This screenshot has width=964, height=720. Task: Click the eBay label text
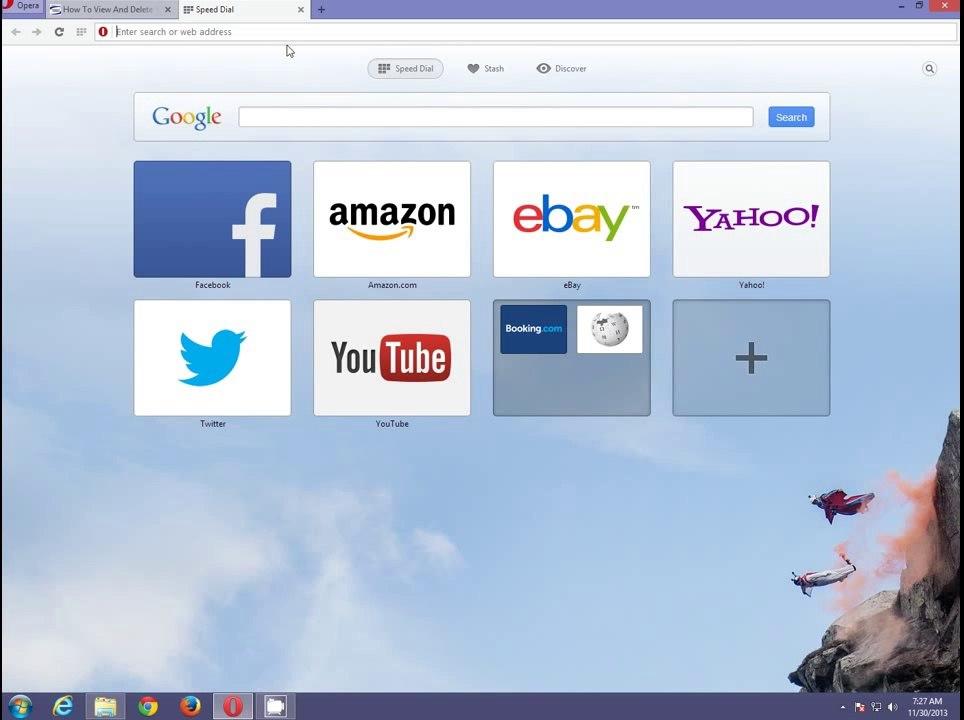click(572, 285)
